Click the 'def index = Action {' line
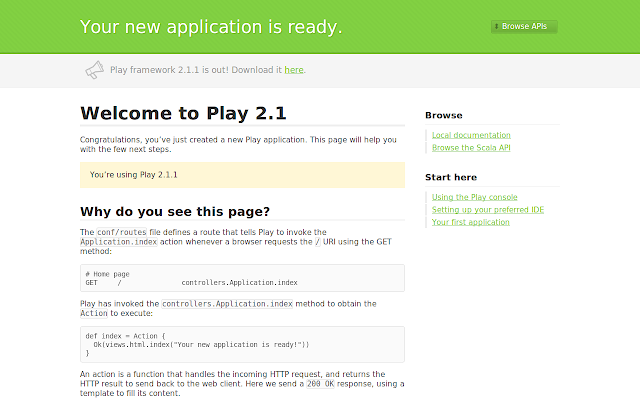Viewport: 640px width, 400px height. point(125,336)
